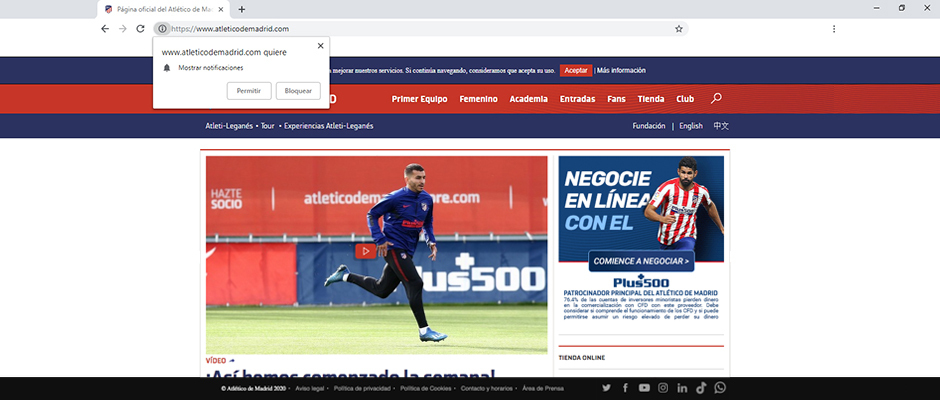Open the Primer Equipo menu
The width and height of the screenshot is (940, 400).
(x=419, y=99)
